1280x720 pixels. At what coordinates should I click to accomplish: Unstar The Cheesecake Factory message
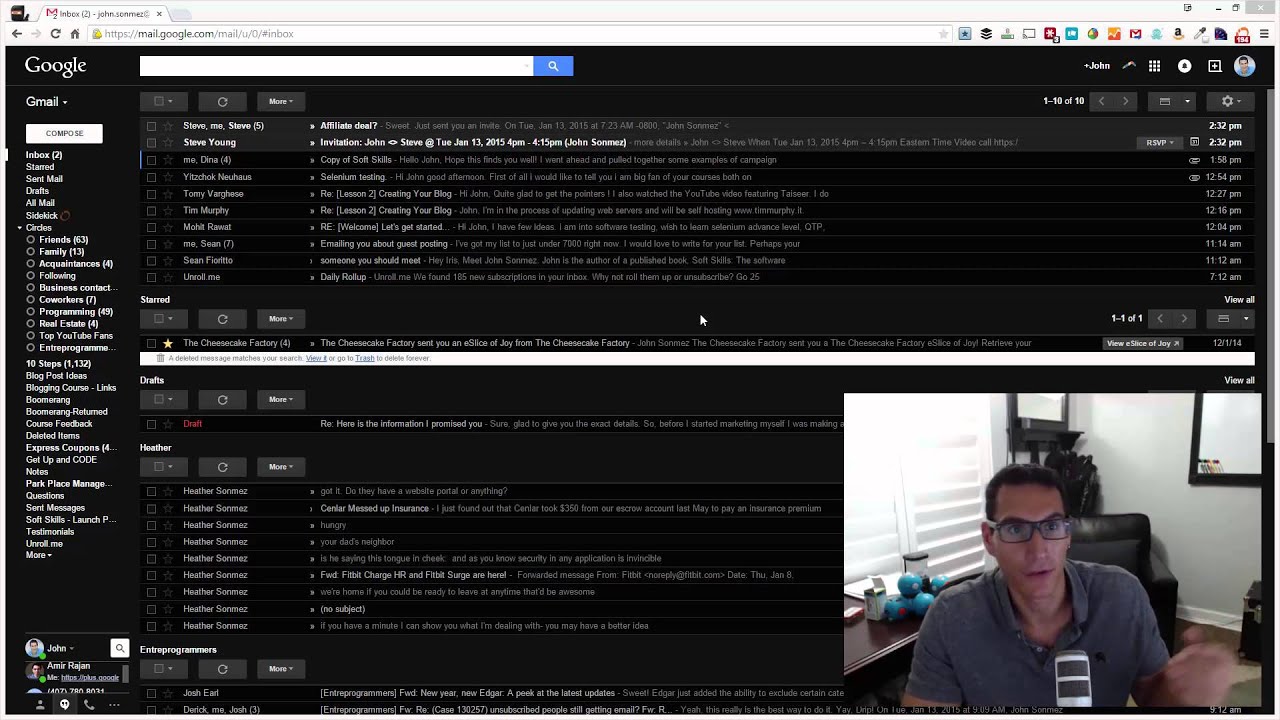tap(168, 343)
